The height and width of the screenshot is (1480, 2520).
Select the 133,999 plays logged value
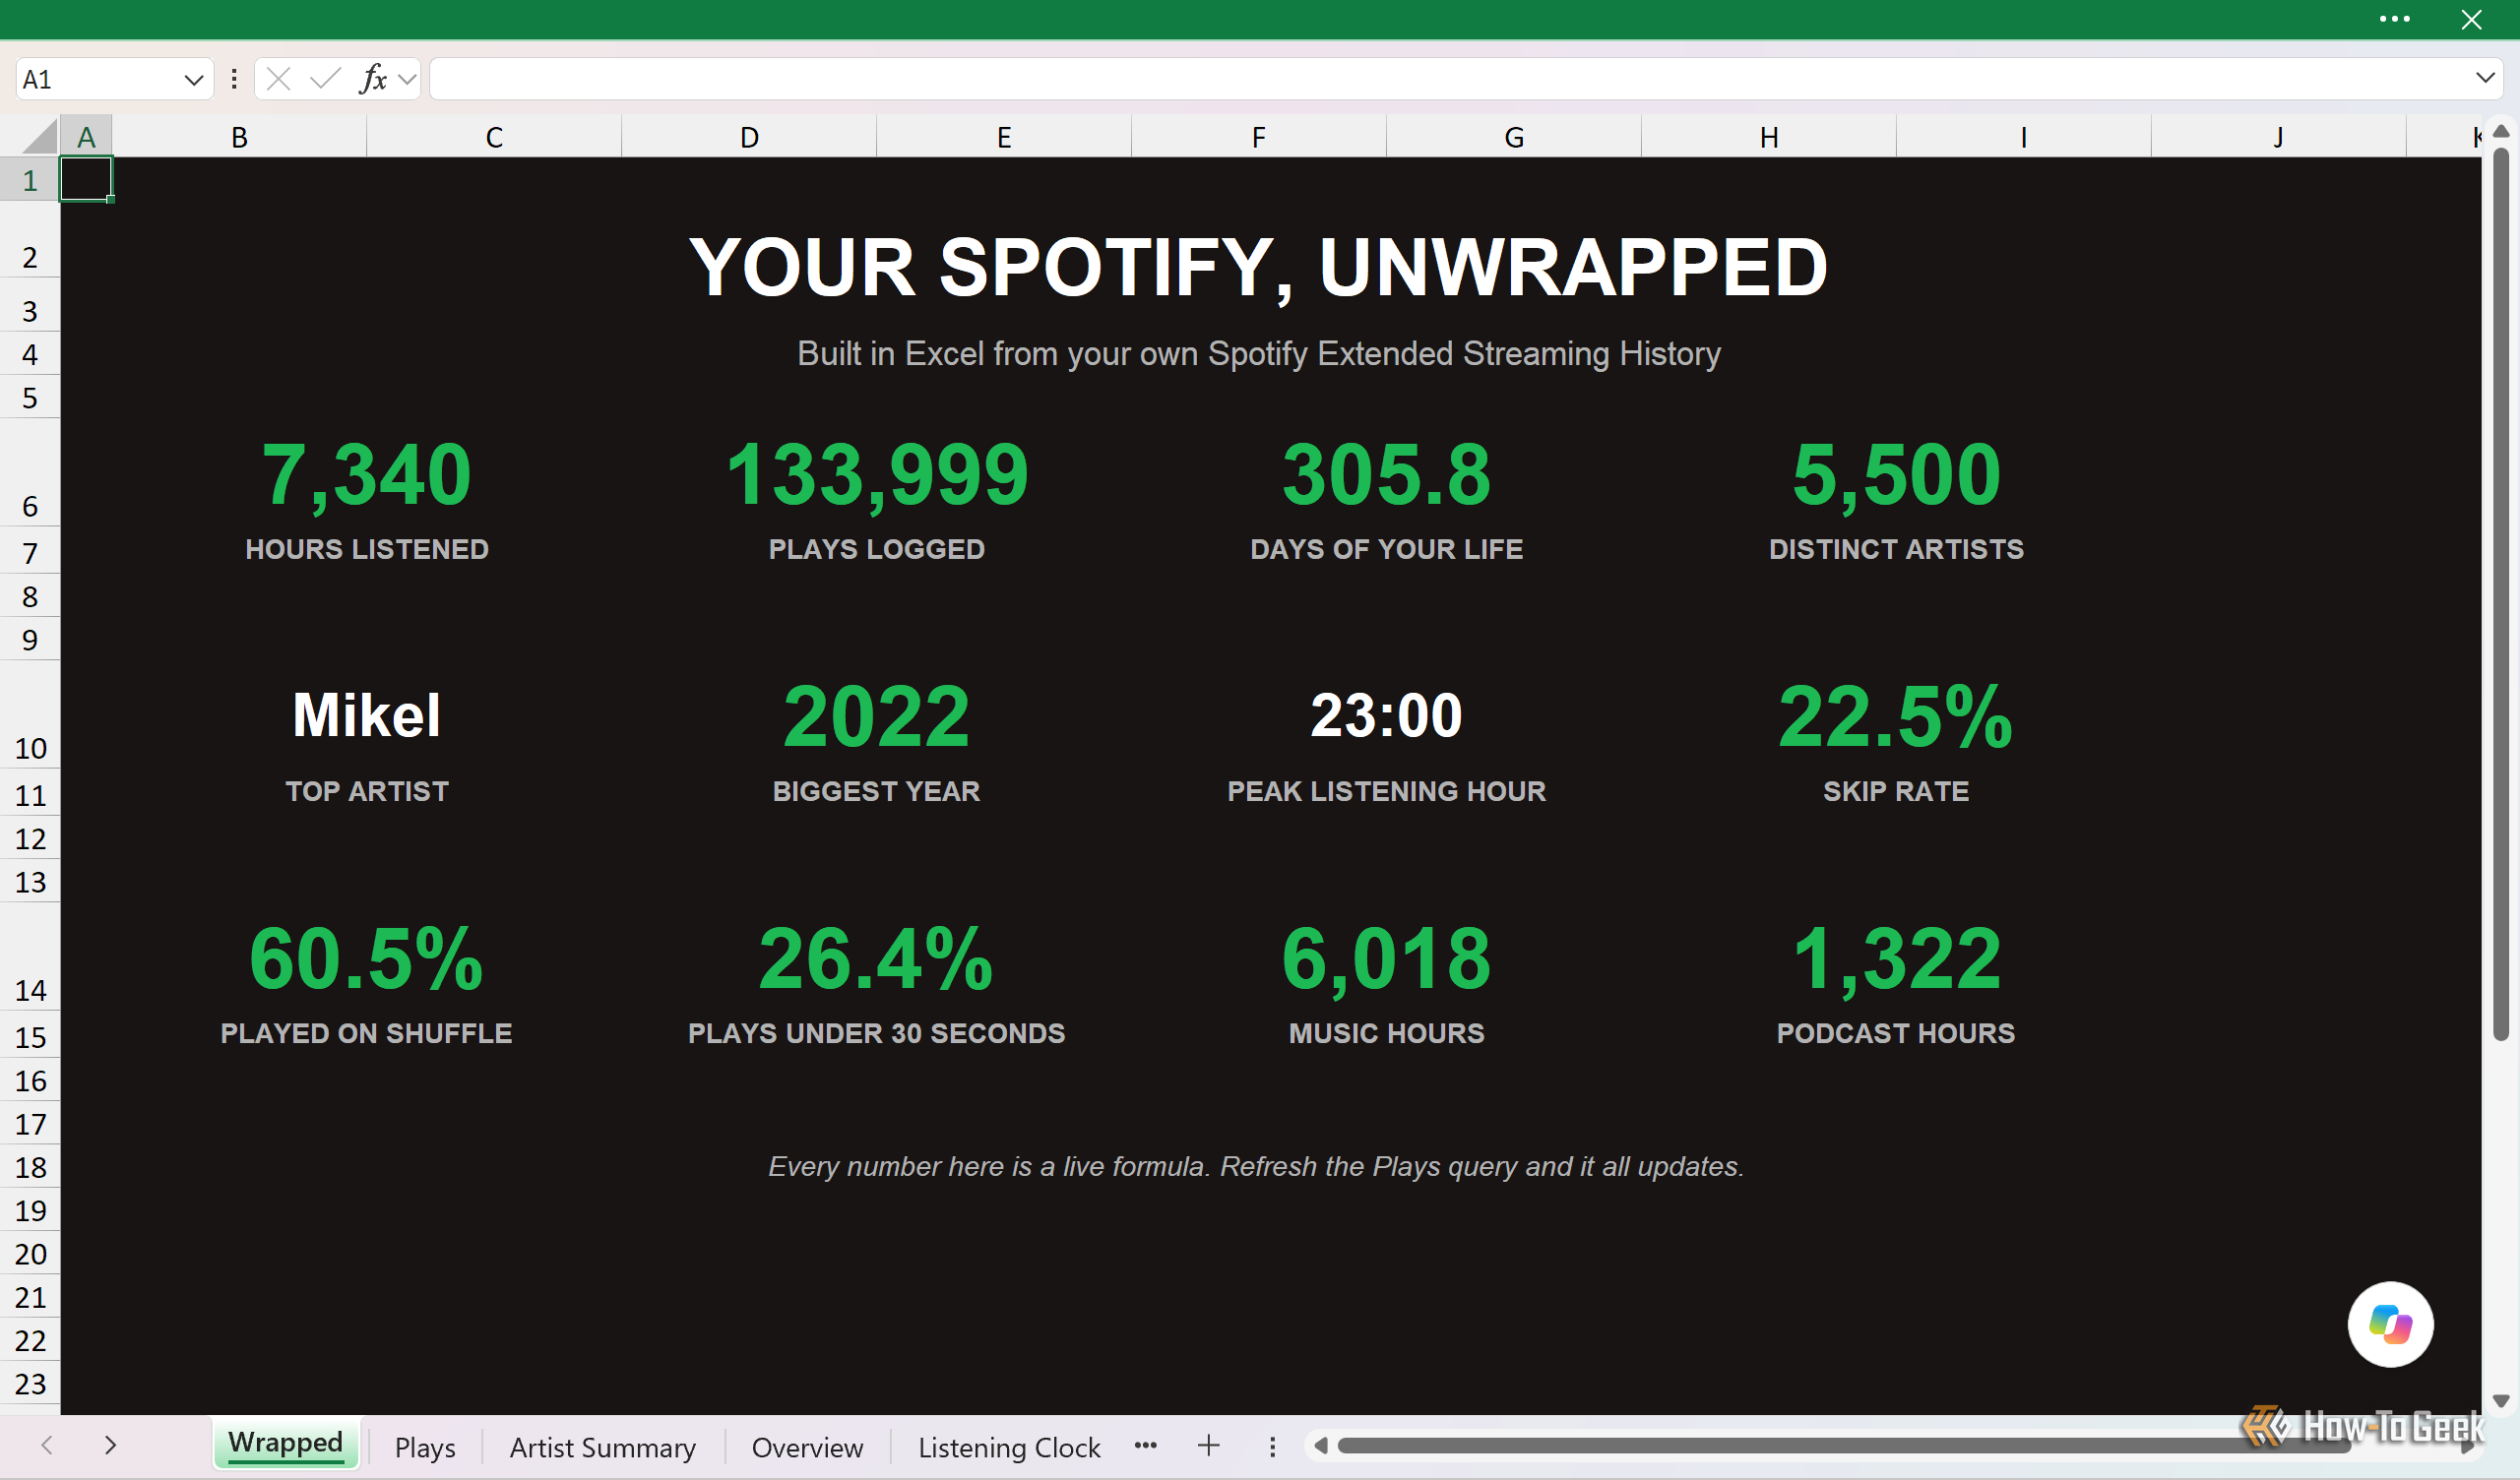pyautogui.click(x=876, y=474)
